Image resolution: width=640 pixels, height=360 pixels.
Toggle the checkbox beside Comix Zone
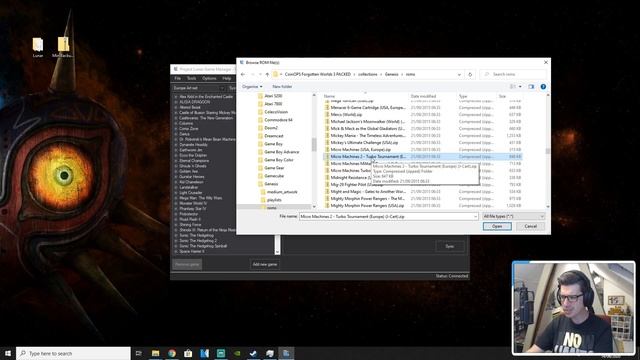pyautogui.click(x=176, y=129)
